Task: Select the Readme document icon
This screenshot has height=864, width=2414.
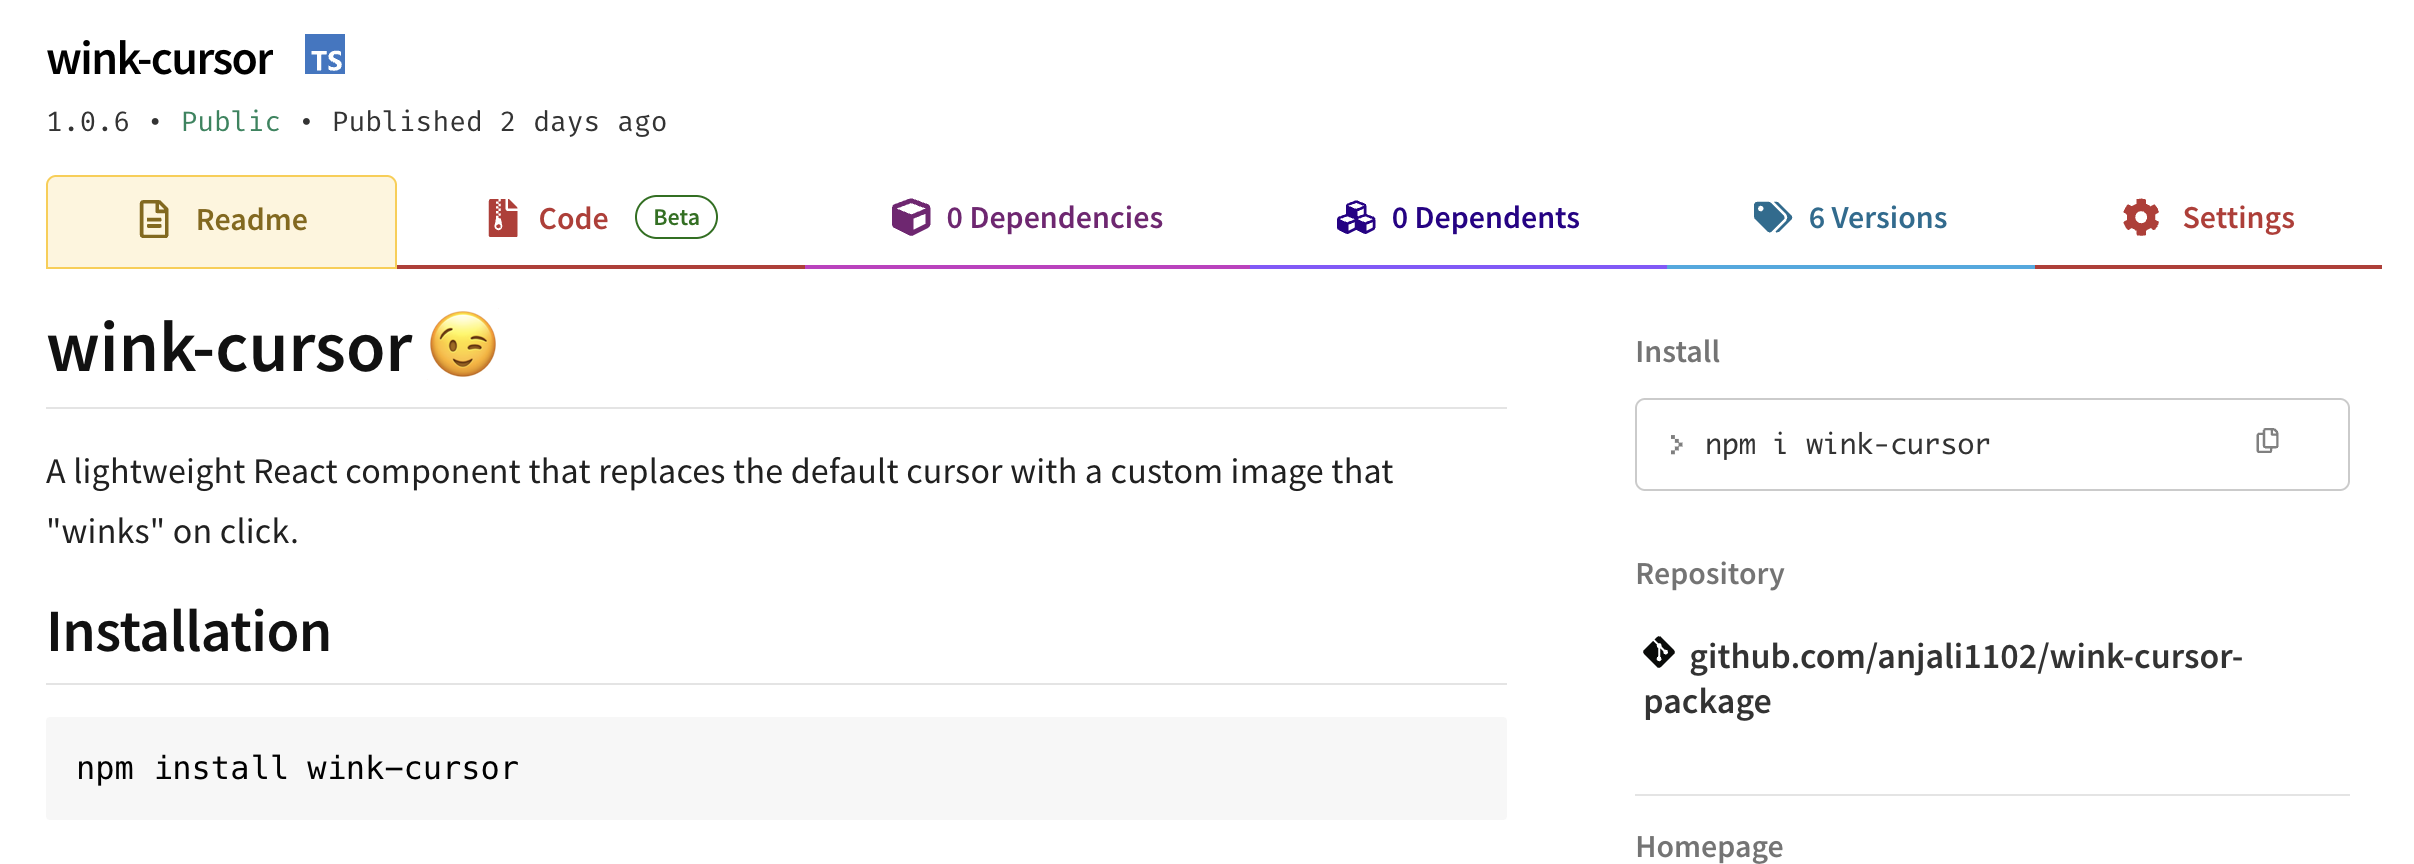Action: click(x=152, y=218)
